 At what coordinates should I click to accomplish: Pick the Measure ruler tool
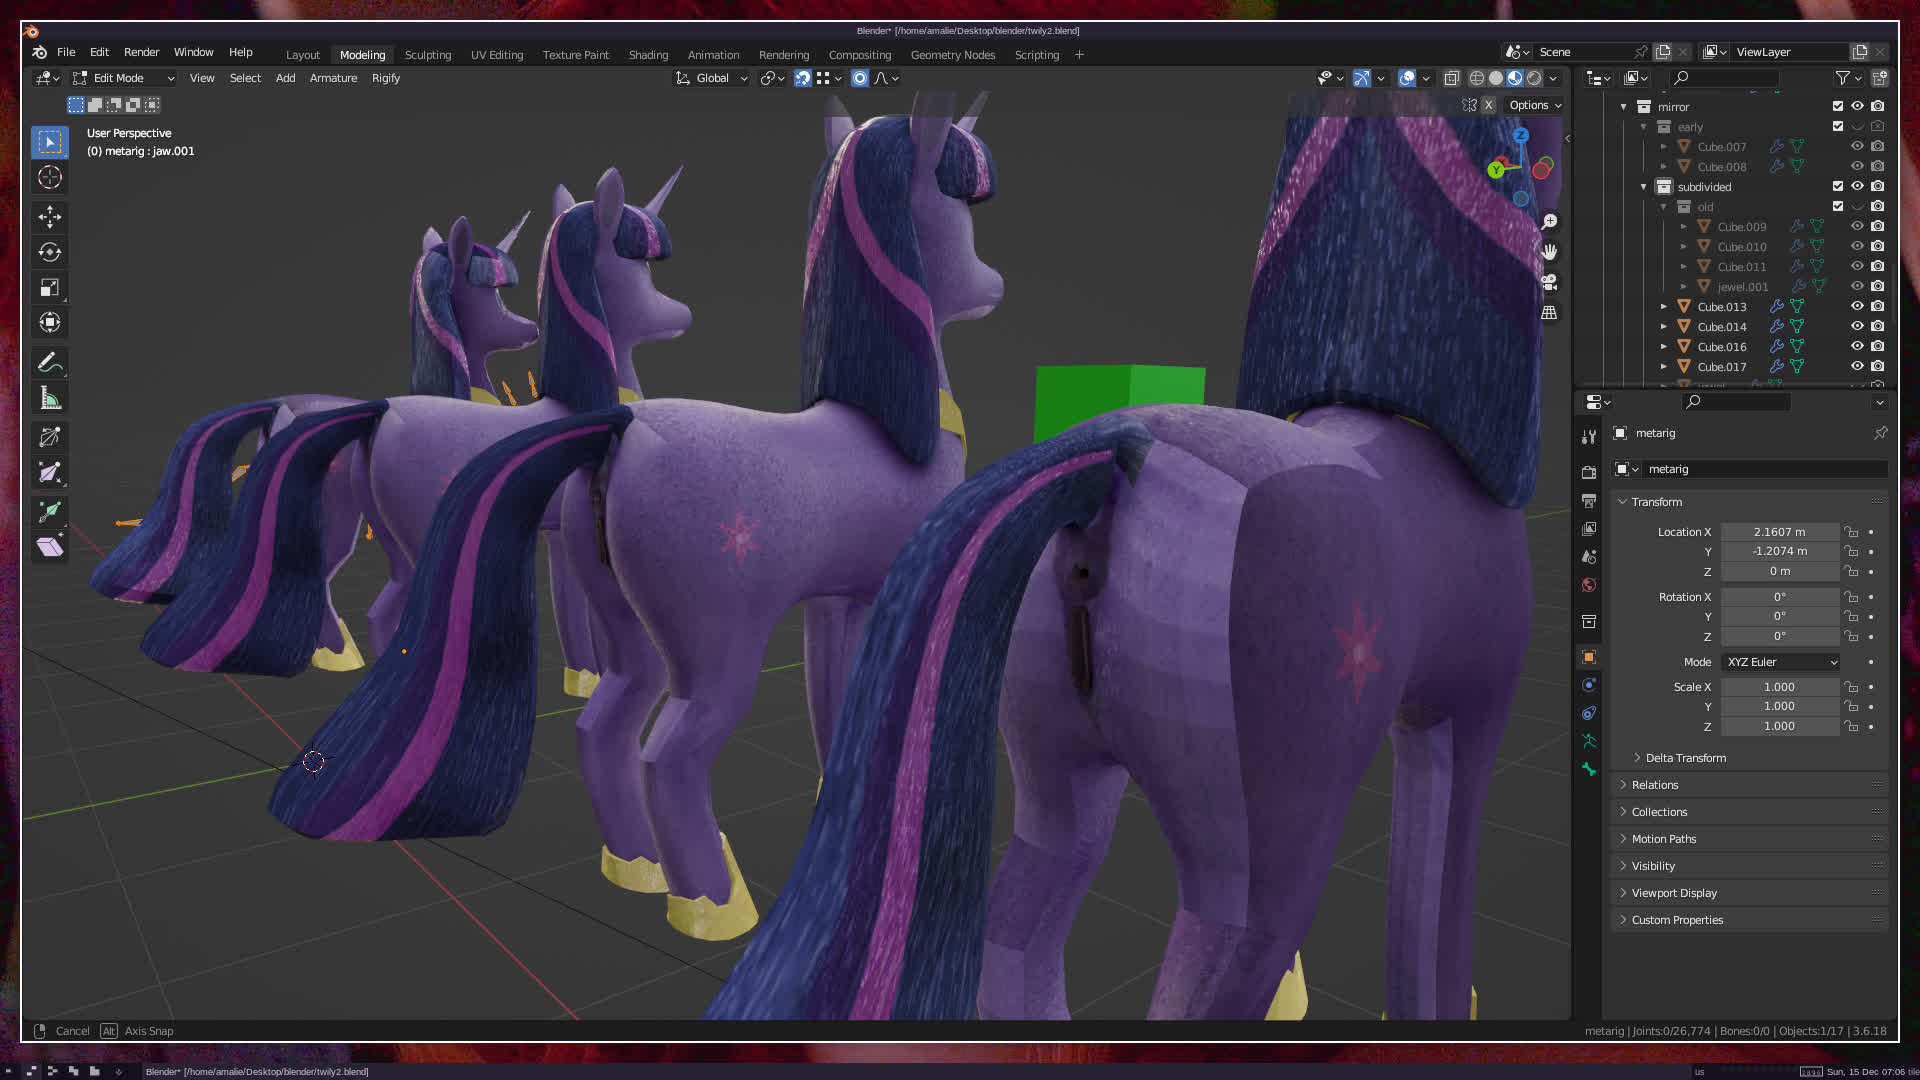tap(49, 398)
